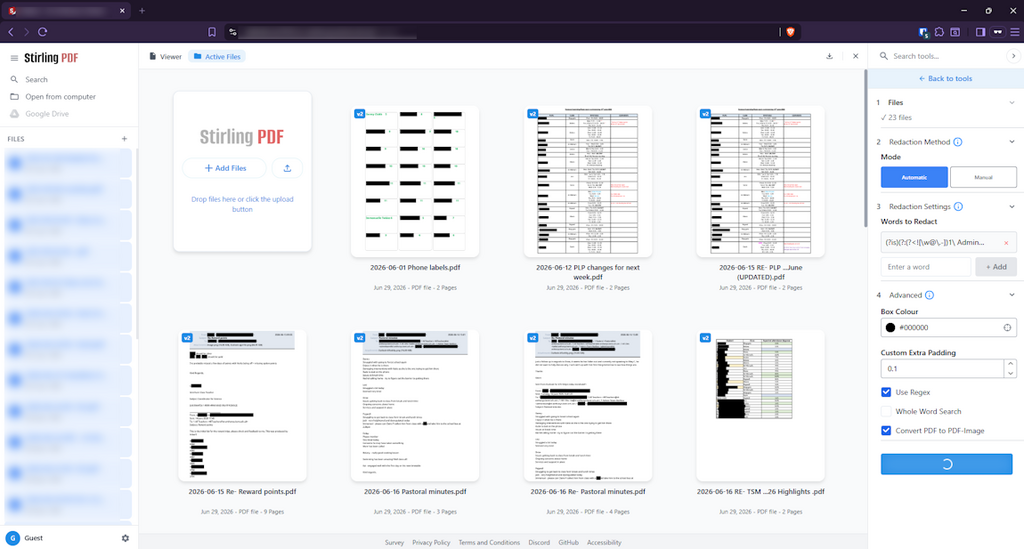
Task: Open the browser hamburger menu
Action: tap(1014, 32)
